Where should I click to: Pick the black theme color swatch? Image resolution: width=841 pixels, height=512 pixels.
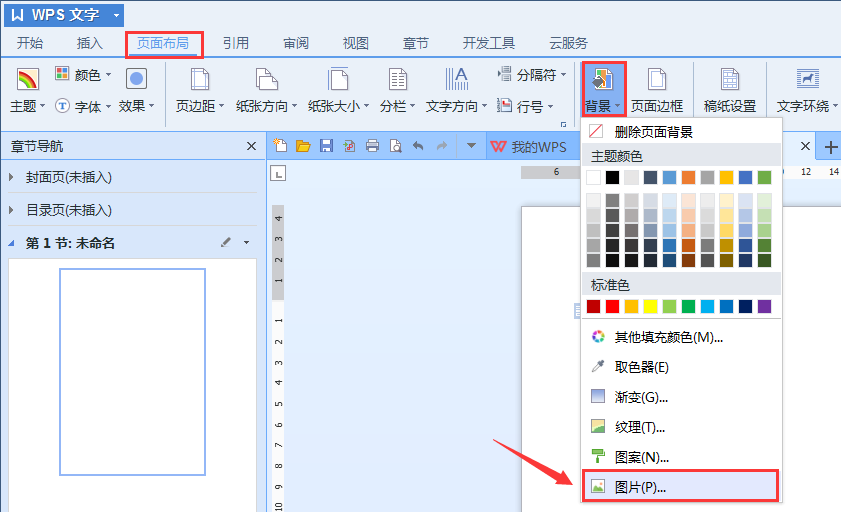(x=612, y=177)
